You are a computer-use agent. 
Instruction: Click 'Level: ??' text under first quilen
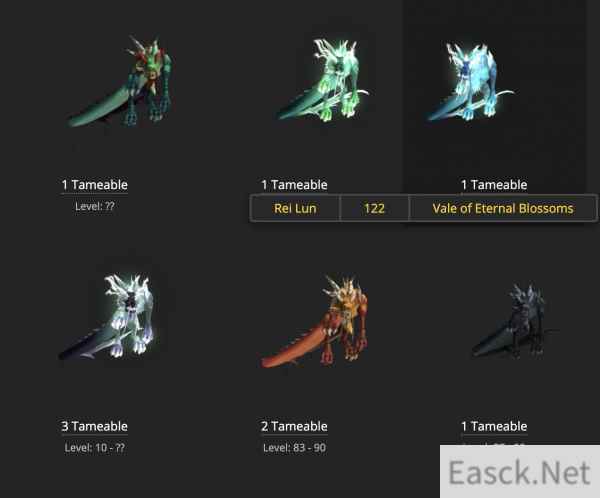point(95,207)
